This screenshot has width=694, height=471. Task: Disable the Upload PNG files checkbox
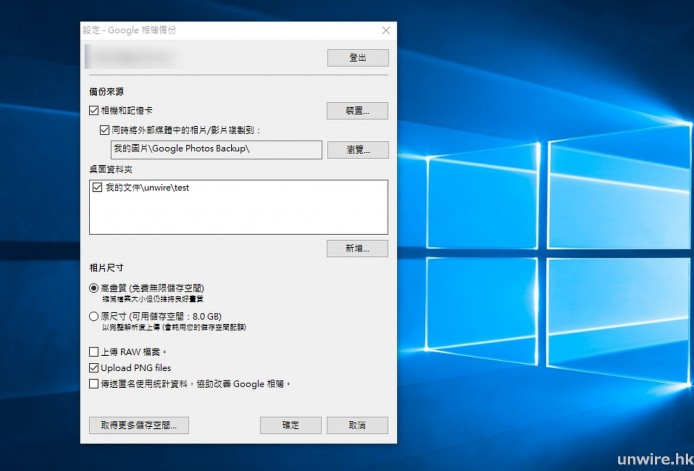point(94,368)
